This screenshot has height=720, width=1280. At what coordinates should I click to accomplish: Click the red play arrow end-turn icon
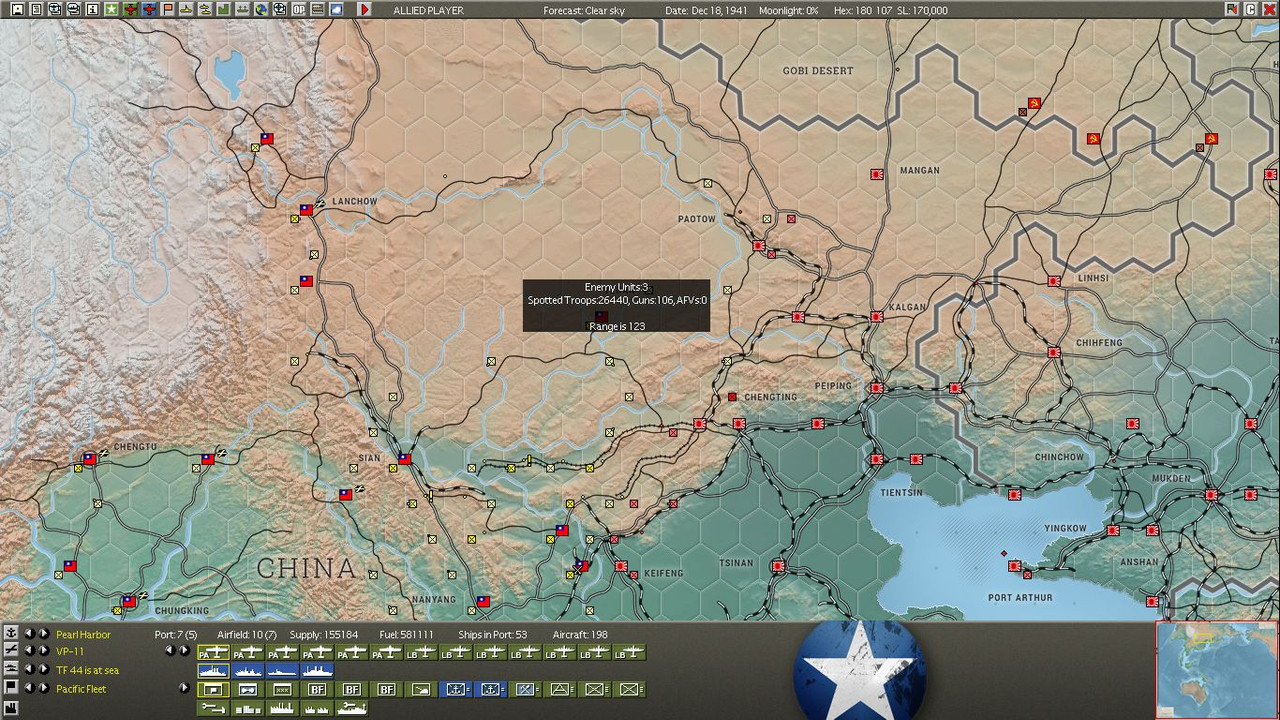pos(365,9)
